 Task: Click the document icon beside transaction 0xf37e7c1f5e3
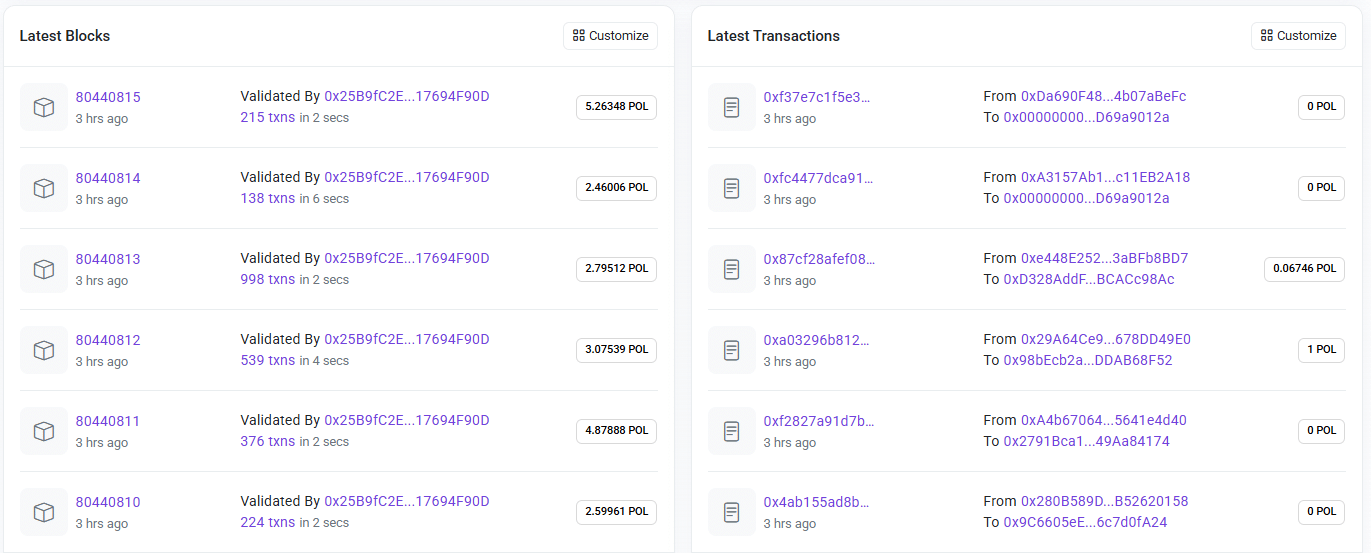click(x=732, y=107)
